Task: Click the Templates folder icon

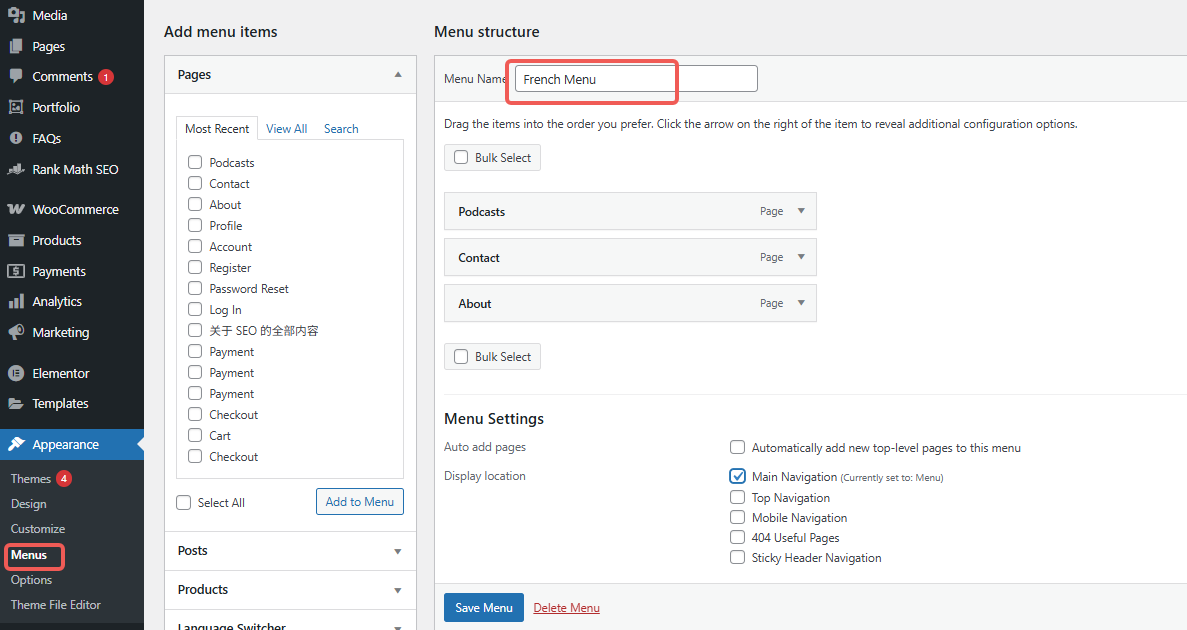Action: click(x=16, y=403)
